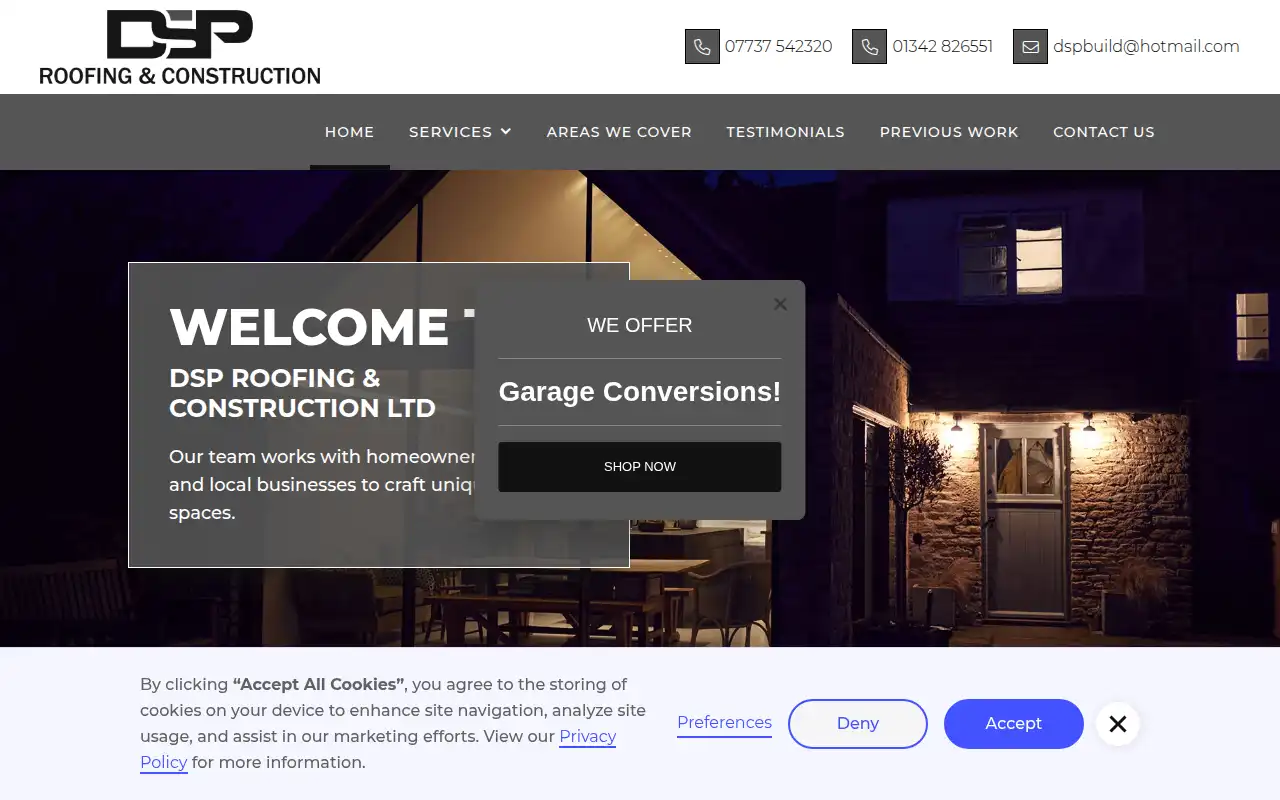The height and width of the screenshot is (800, 1280).
Task: Call mobile number 07737 542320
Action: coord(778,46)
